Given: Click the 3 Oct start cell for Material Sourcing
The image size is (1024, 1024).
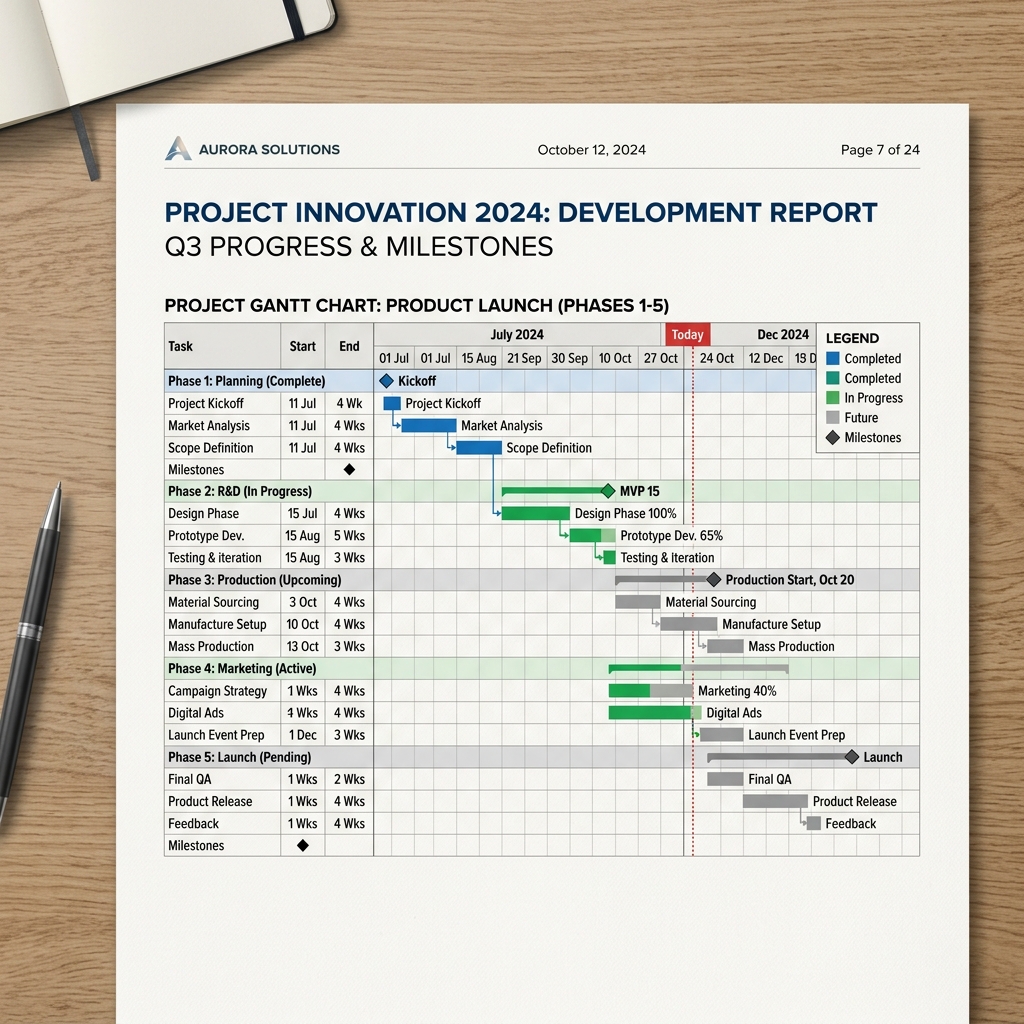Looking at the screenshot, I should (302, 602).
